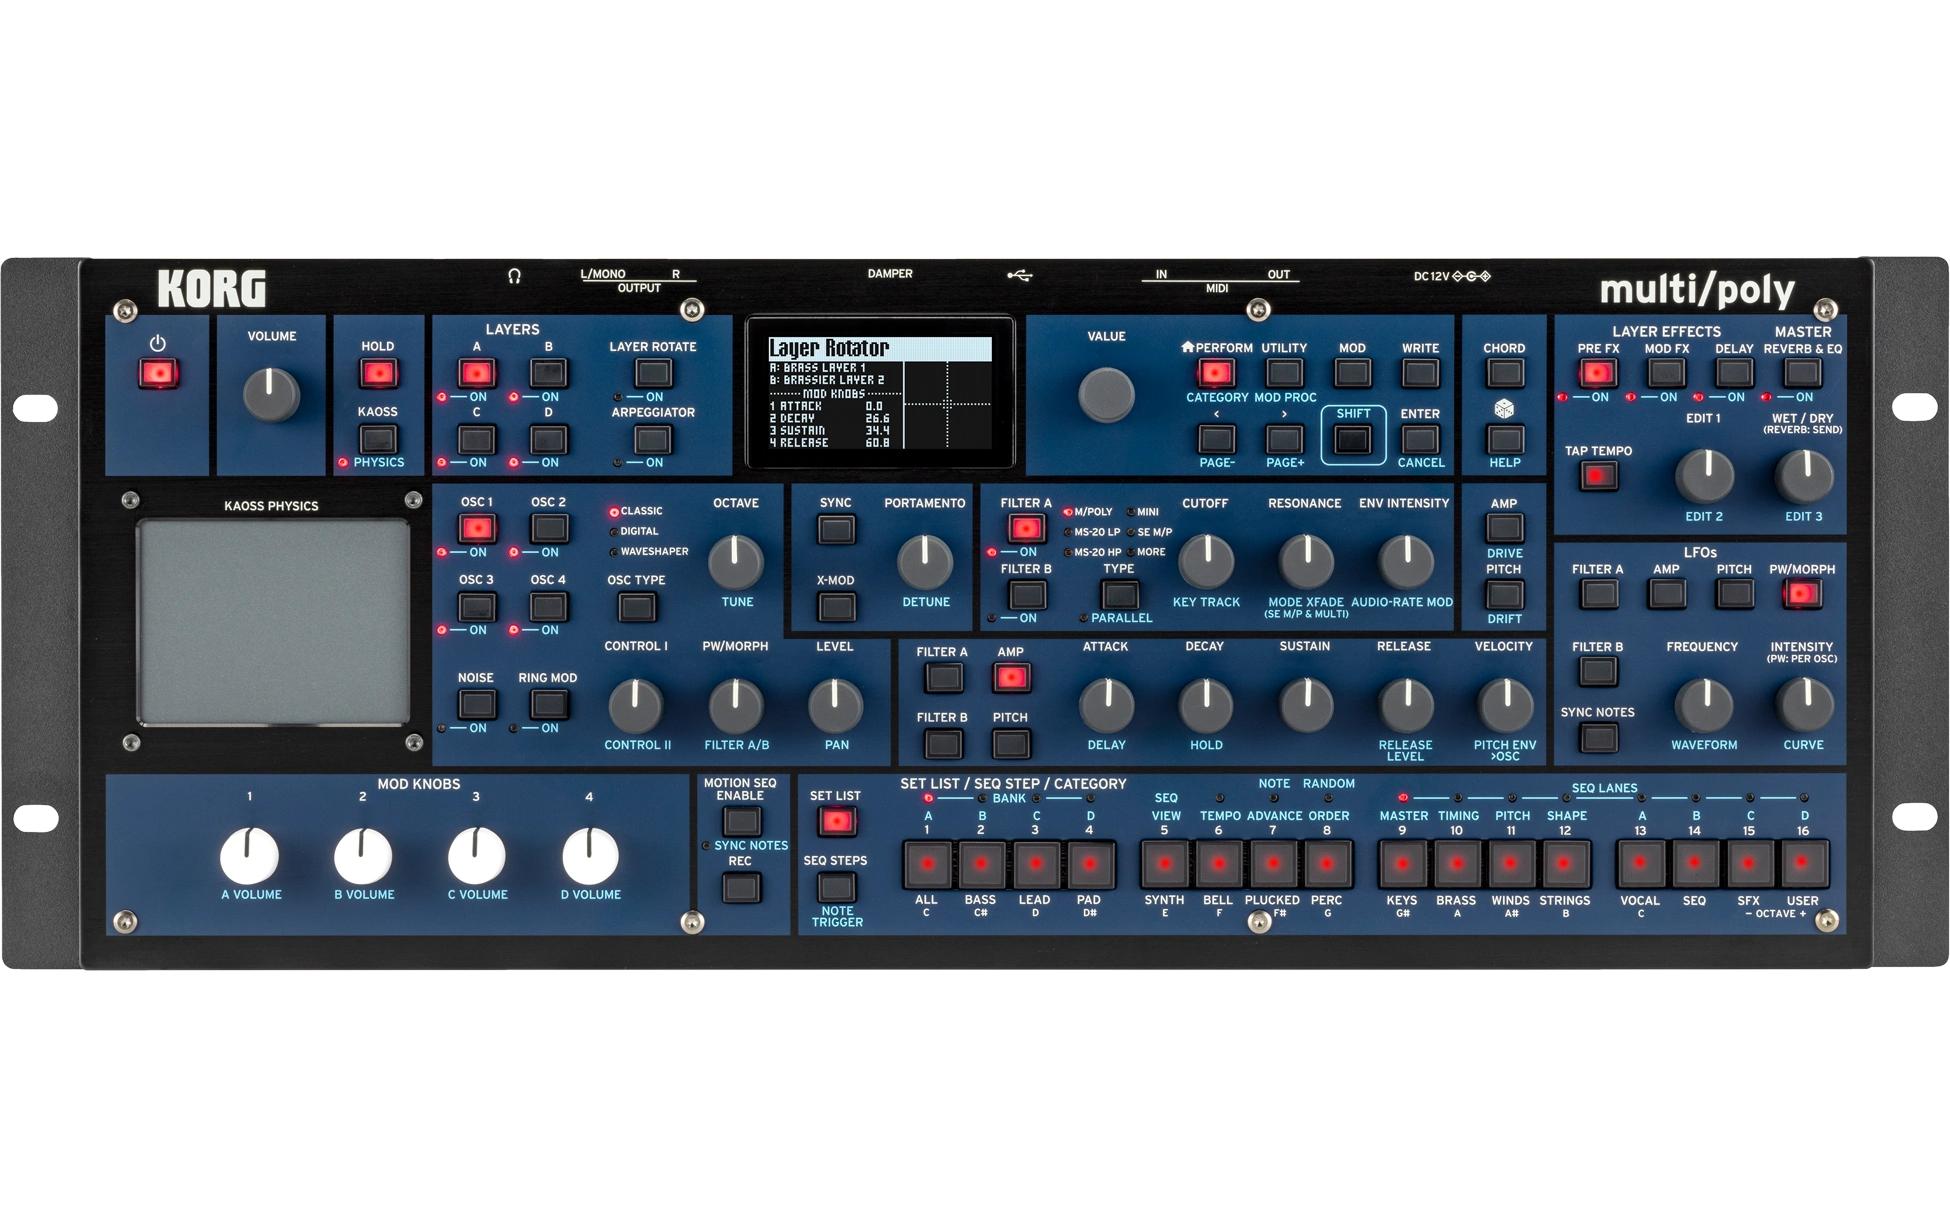Click the CHORD button
The image size is (1950, 1227).
[x=1504, y=374]
